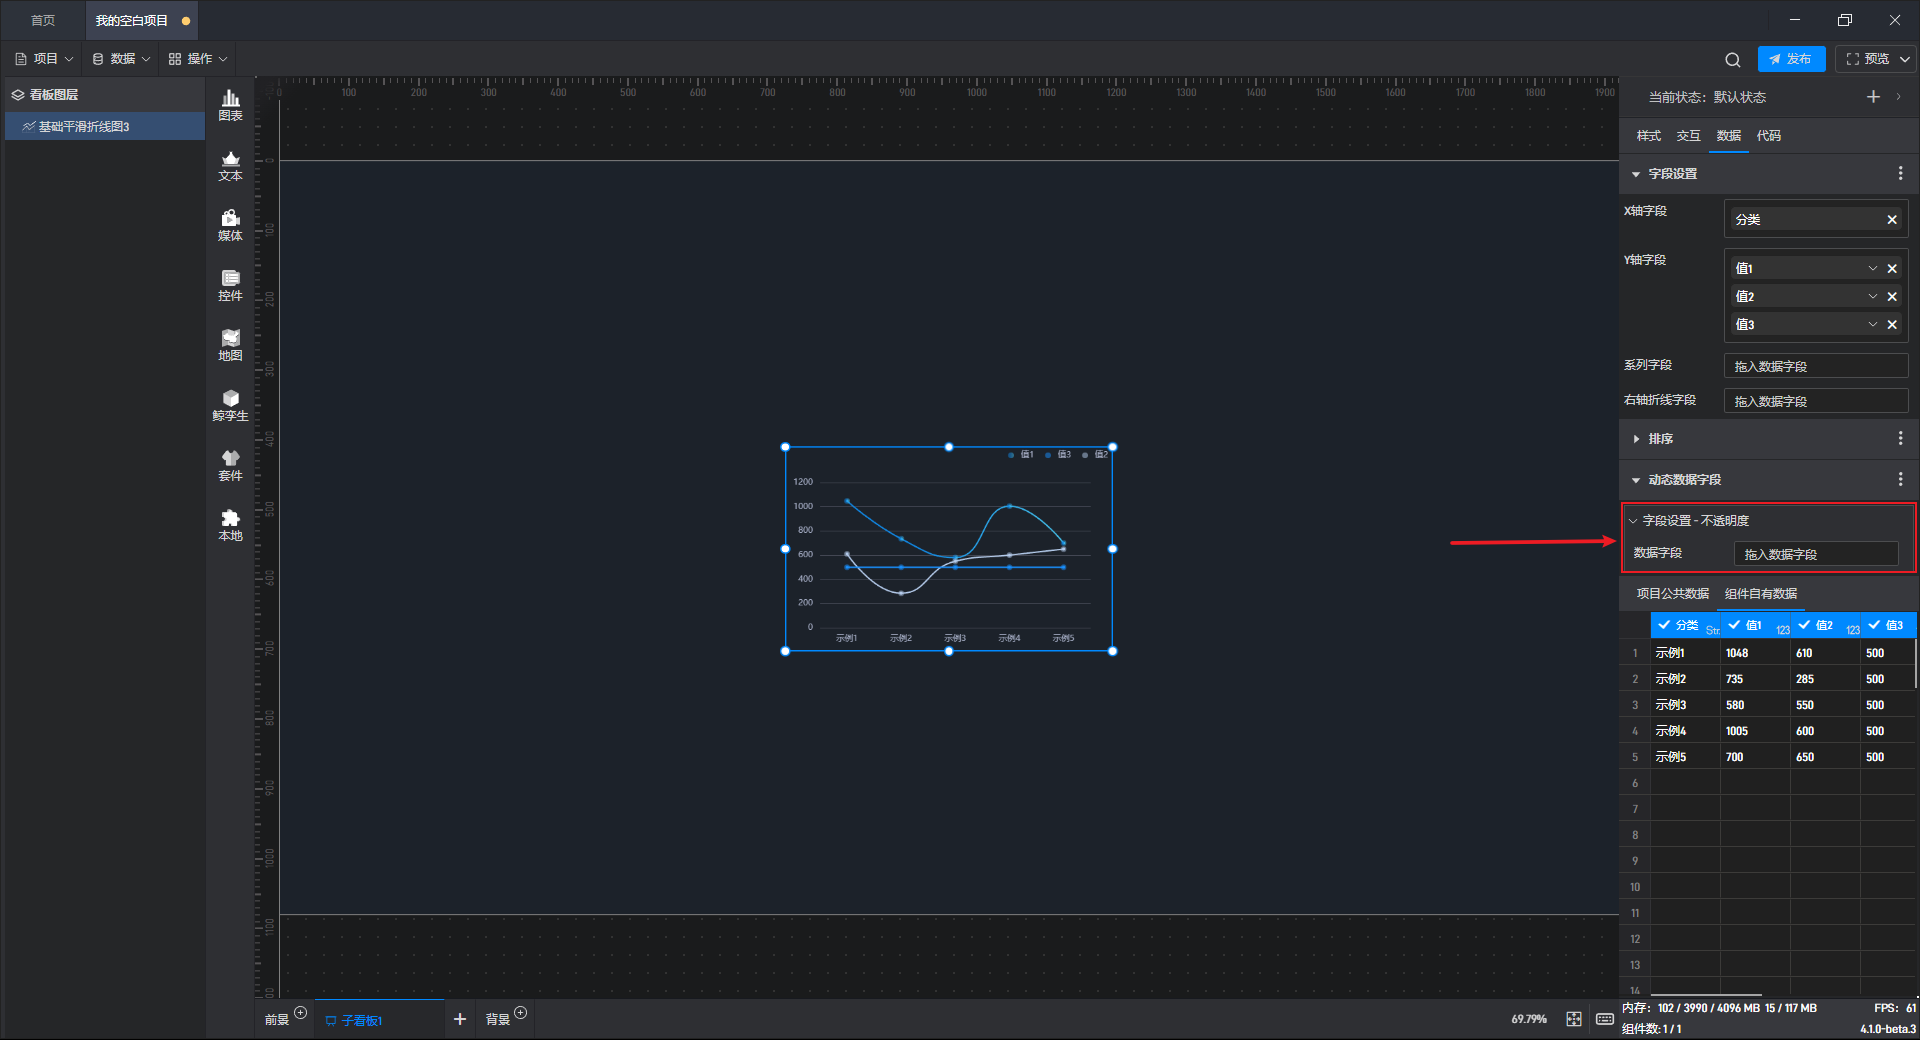Go to the 首页 home tab
Screen dimensions: 1920x1040
[x=43, y=21]
